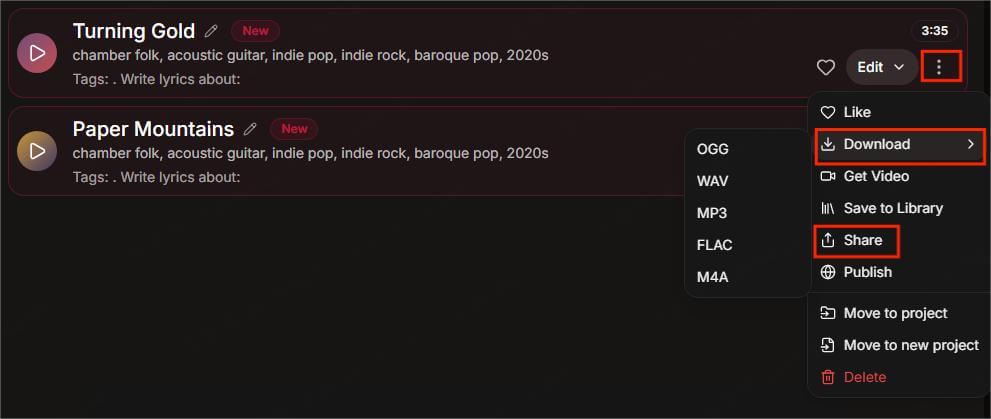Image resolution: width=991 pixels, height=419 pixels.
Task: Play the Turning Gold track
Action: pyautogui.click(x=37, y=53)
